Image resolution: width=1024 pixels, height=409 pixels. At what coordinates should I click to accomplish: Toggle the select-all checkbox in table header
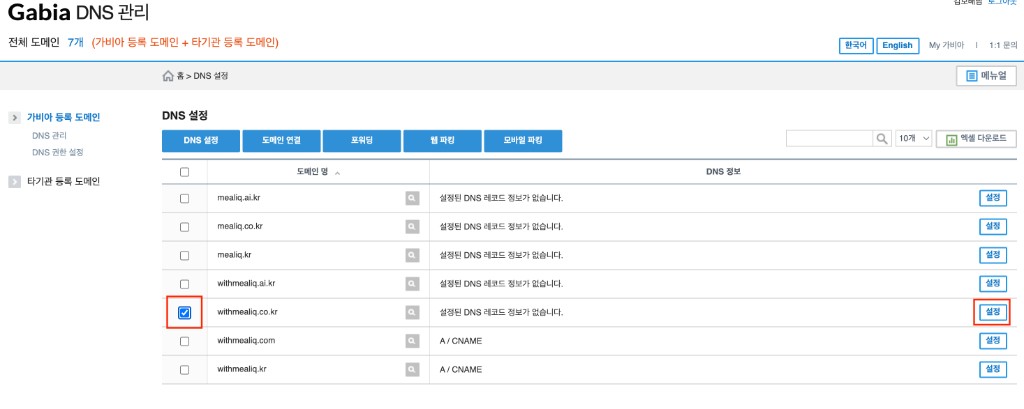pyautogui.click(x=184, y=172)
